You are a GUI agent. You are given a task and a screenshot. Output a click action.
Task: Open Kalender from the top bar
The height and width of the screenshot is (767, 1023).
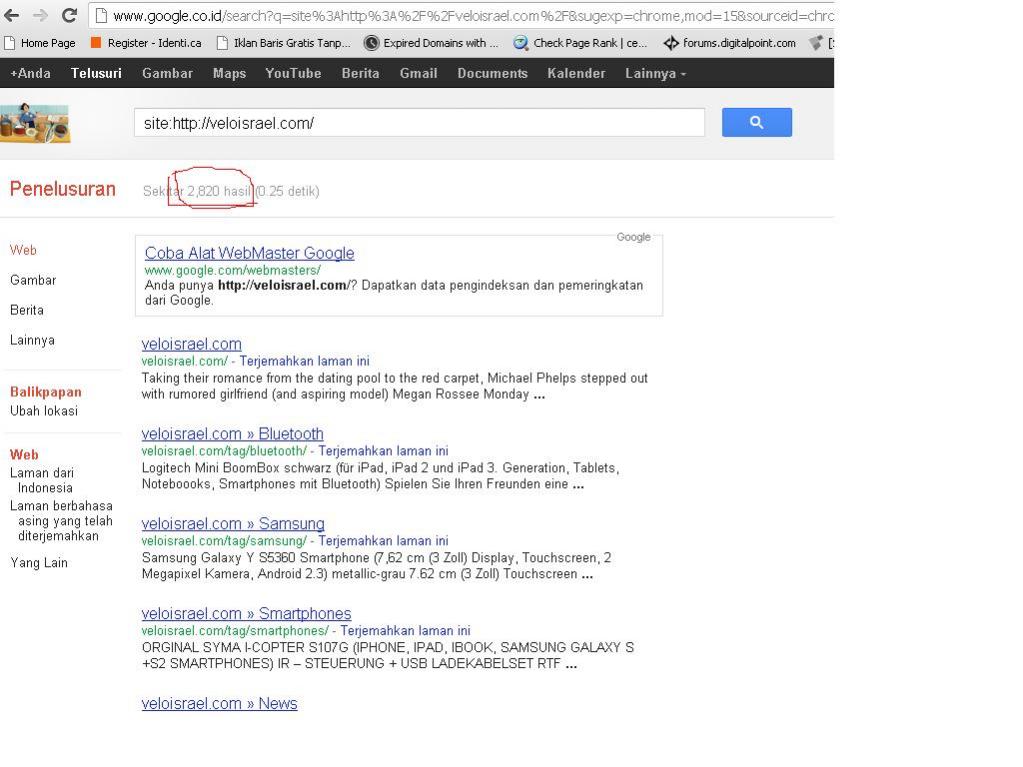pyautogui.click(x=576, y=73)
